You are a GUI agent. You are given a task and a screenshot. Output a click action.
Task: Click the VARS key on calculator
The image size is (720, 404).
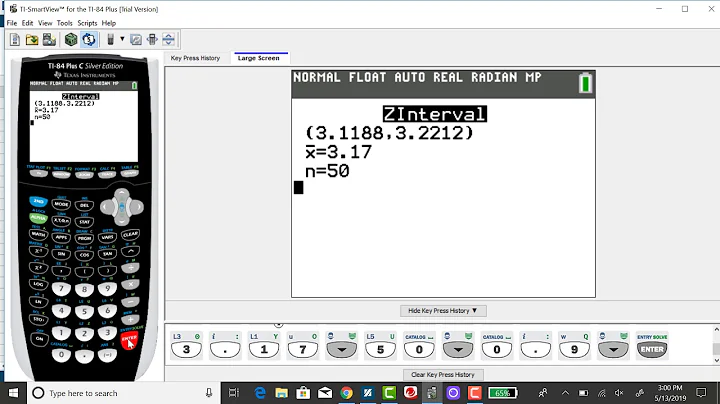coord(107,237)
